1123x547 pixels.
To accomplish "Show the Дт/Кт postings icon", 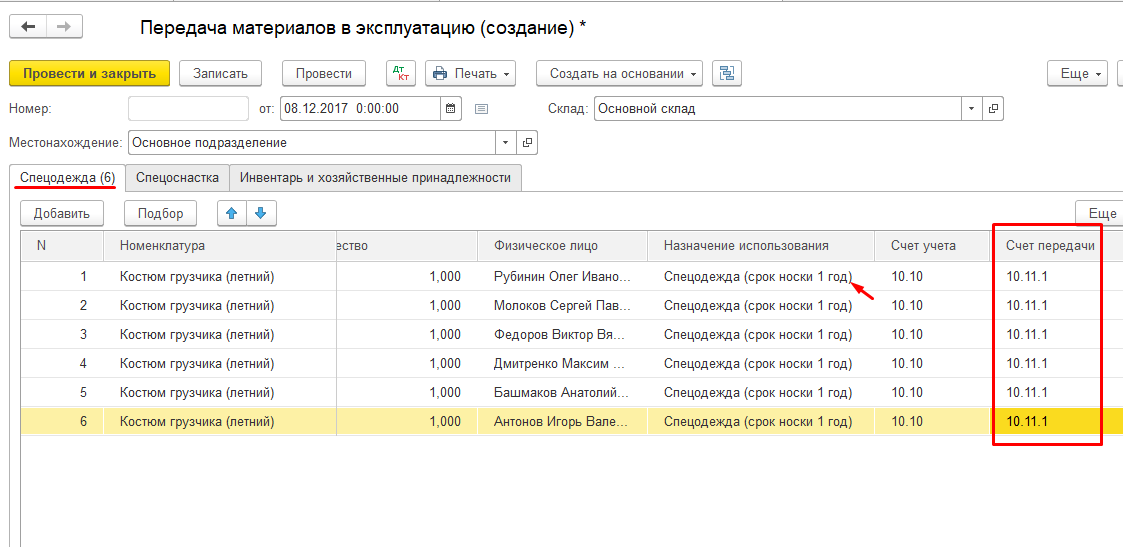I will (401, 73).
